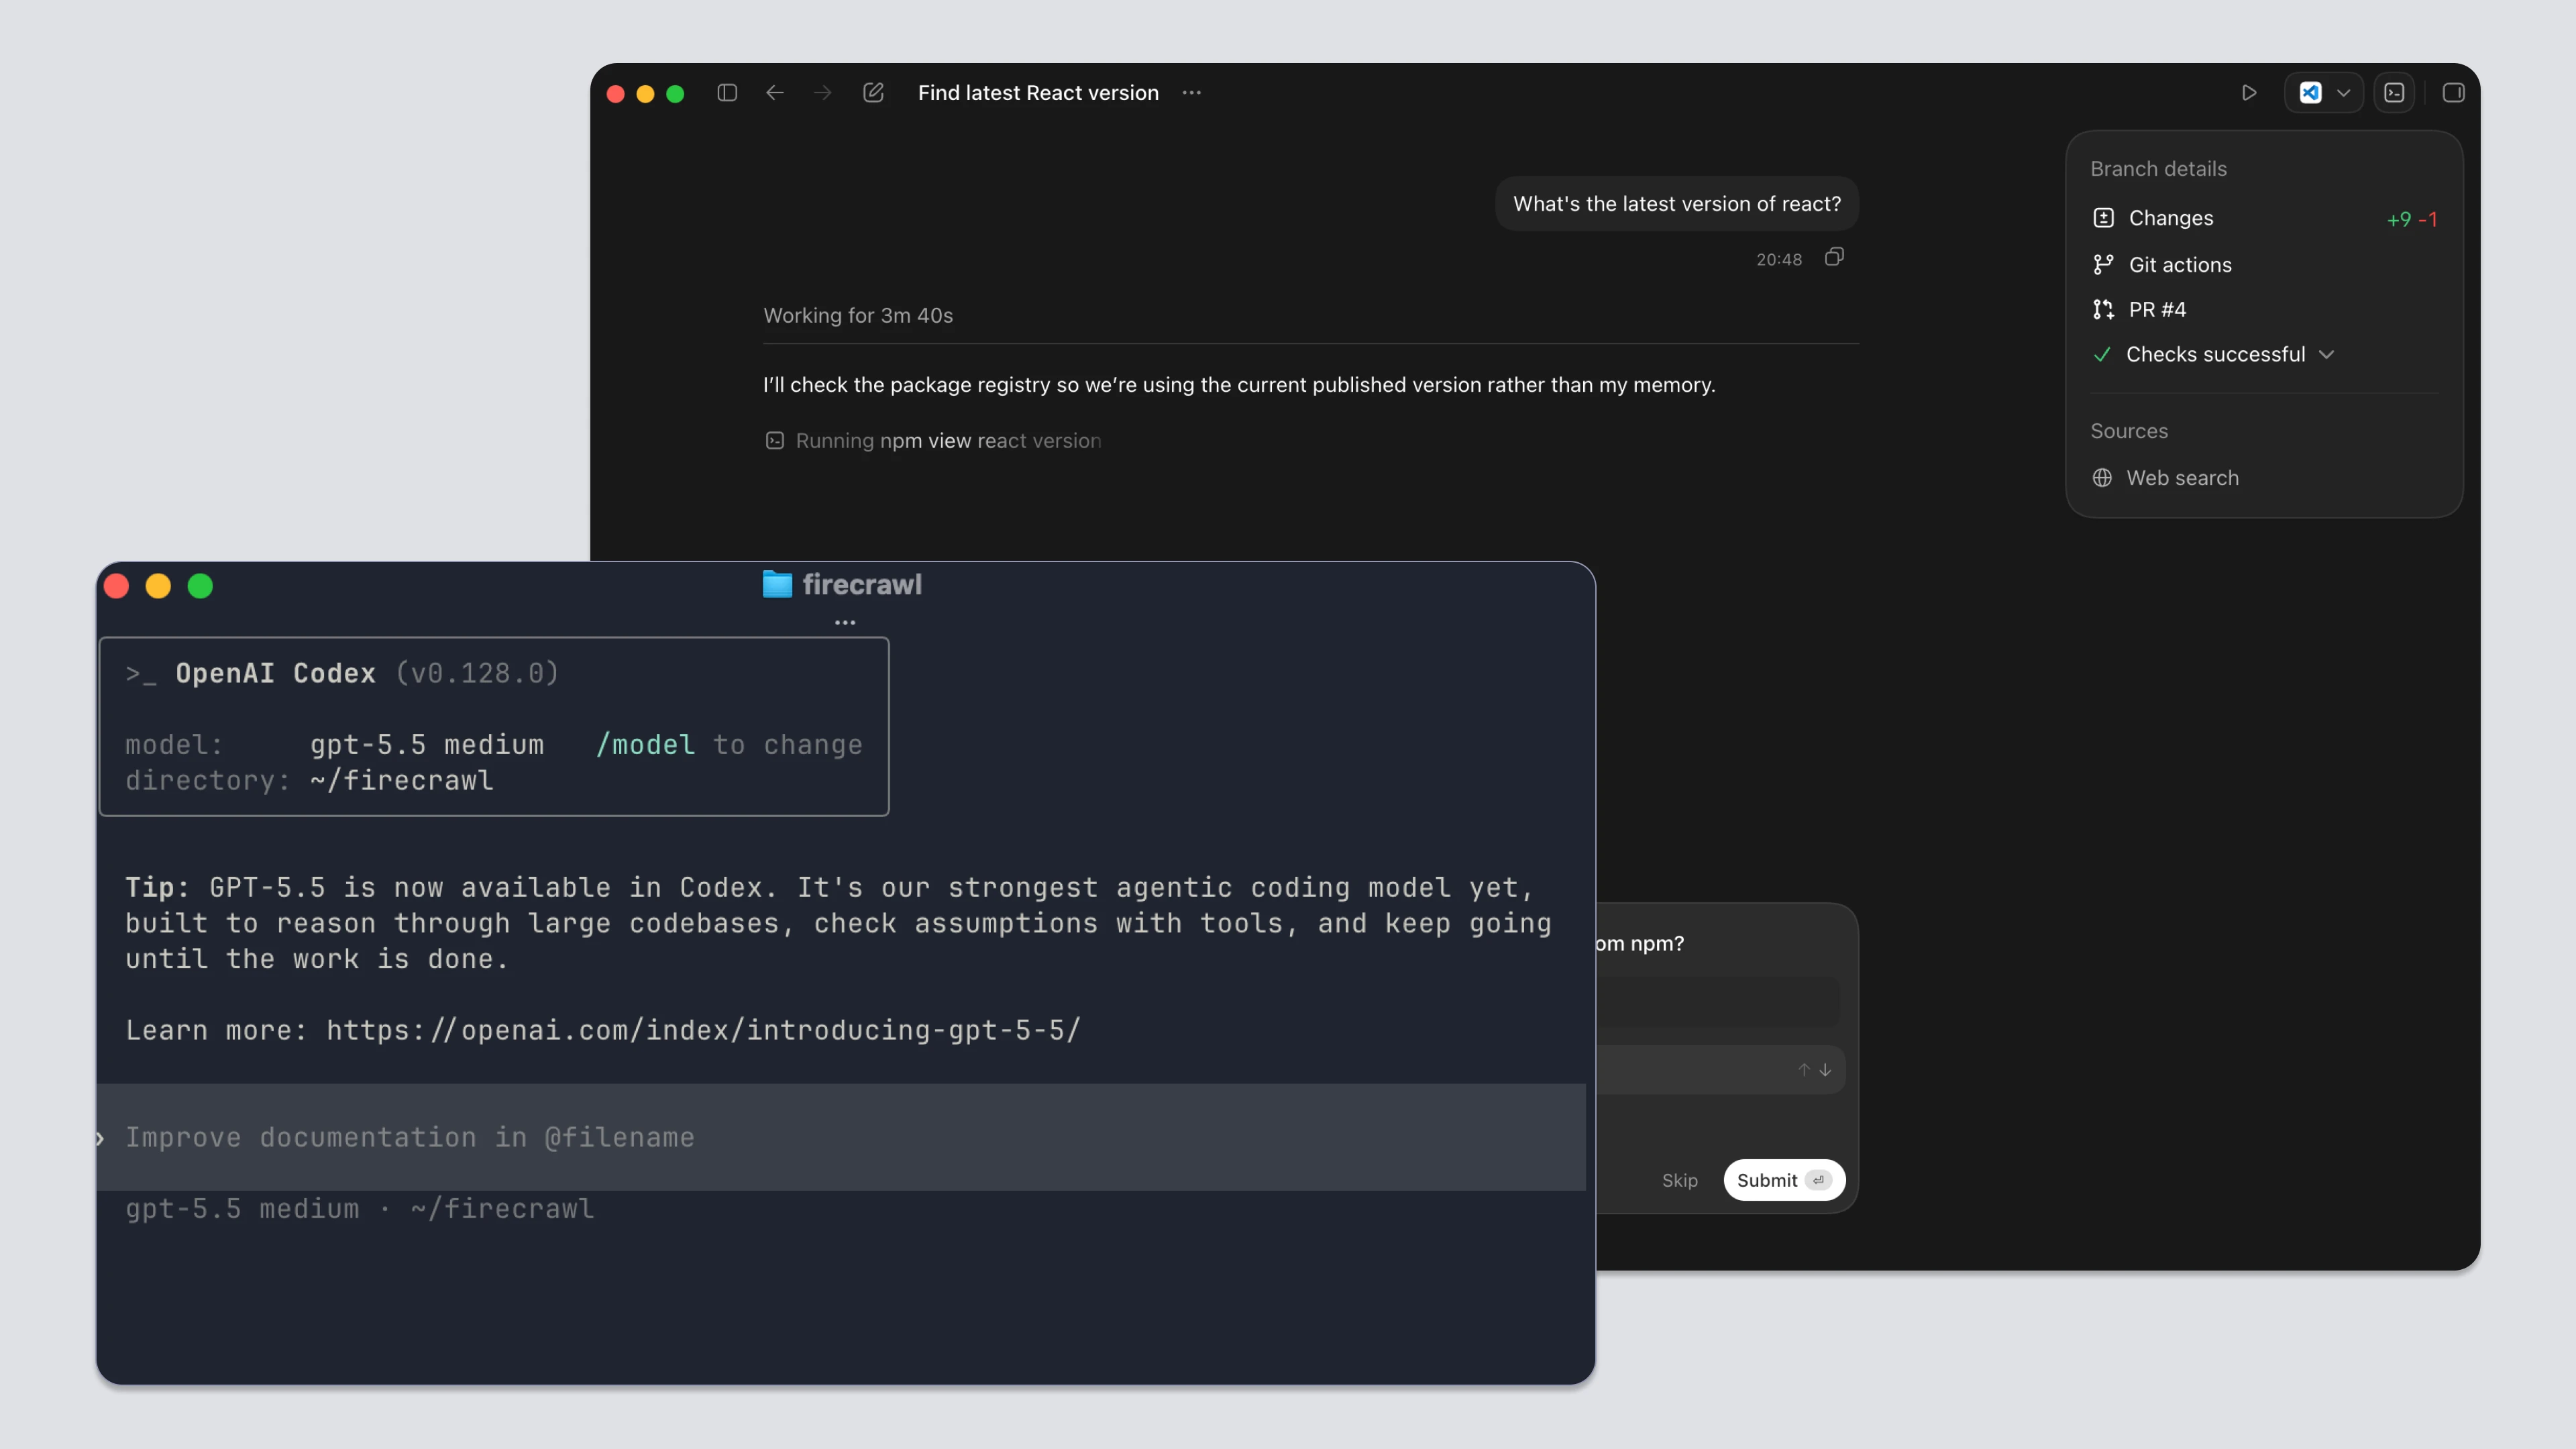Viewport: 2576px width, 1449px height.
Task: Copy the user message with copy icon
Action: click(x=1834, y=258)
